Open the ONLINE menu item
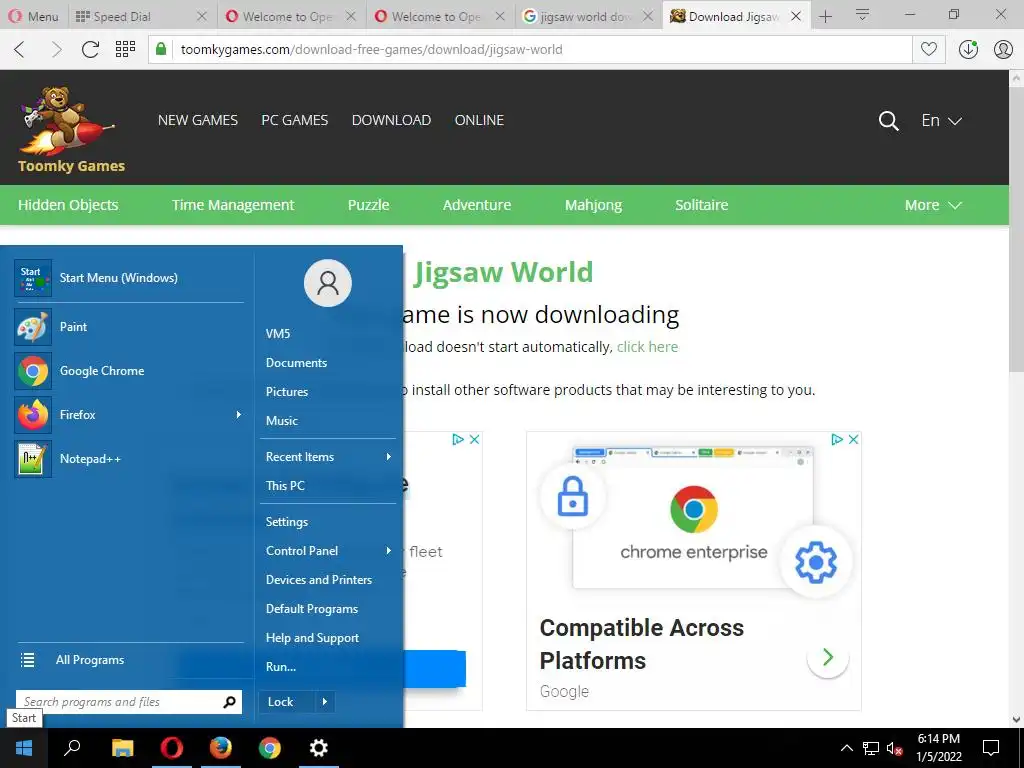The width and height of the screenshot is (1024, 768). 479,120
